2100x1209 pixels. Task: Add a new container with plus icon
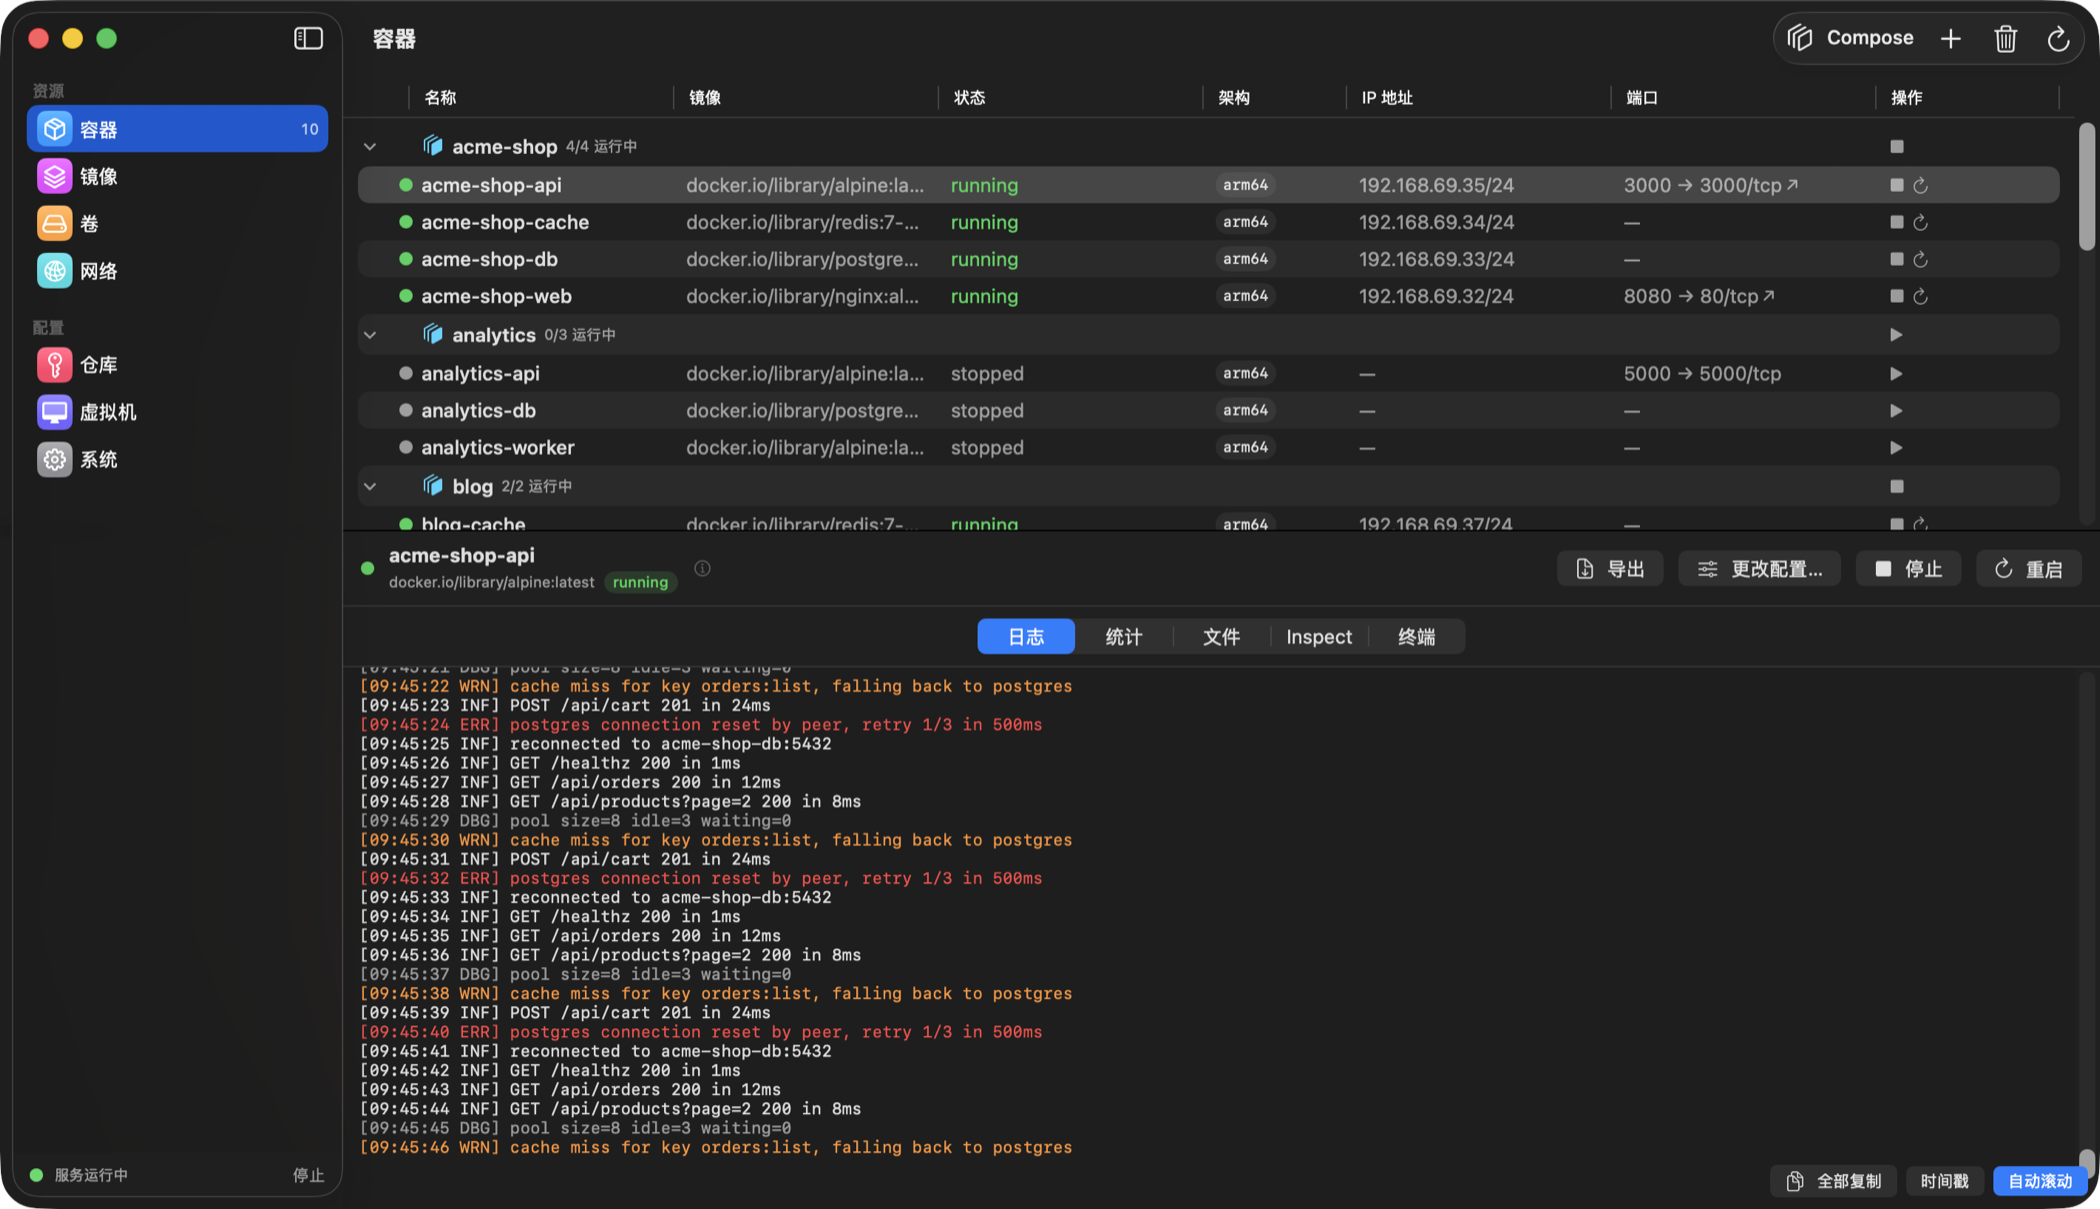point(1951,38)
